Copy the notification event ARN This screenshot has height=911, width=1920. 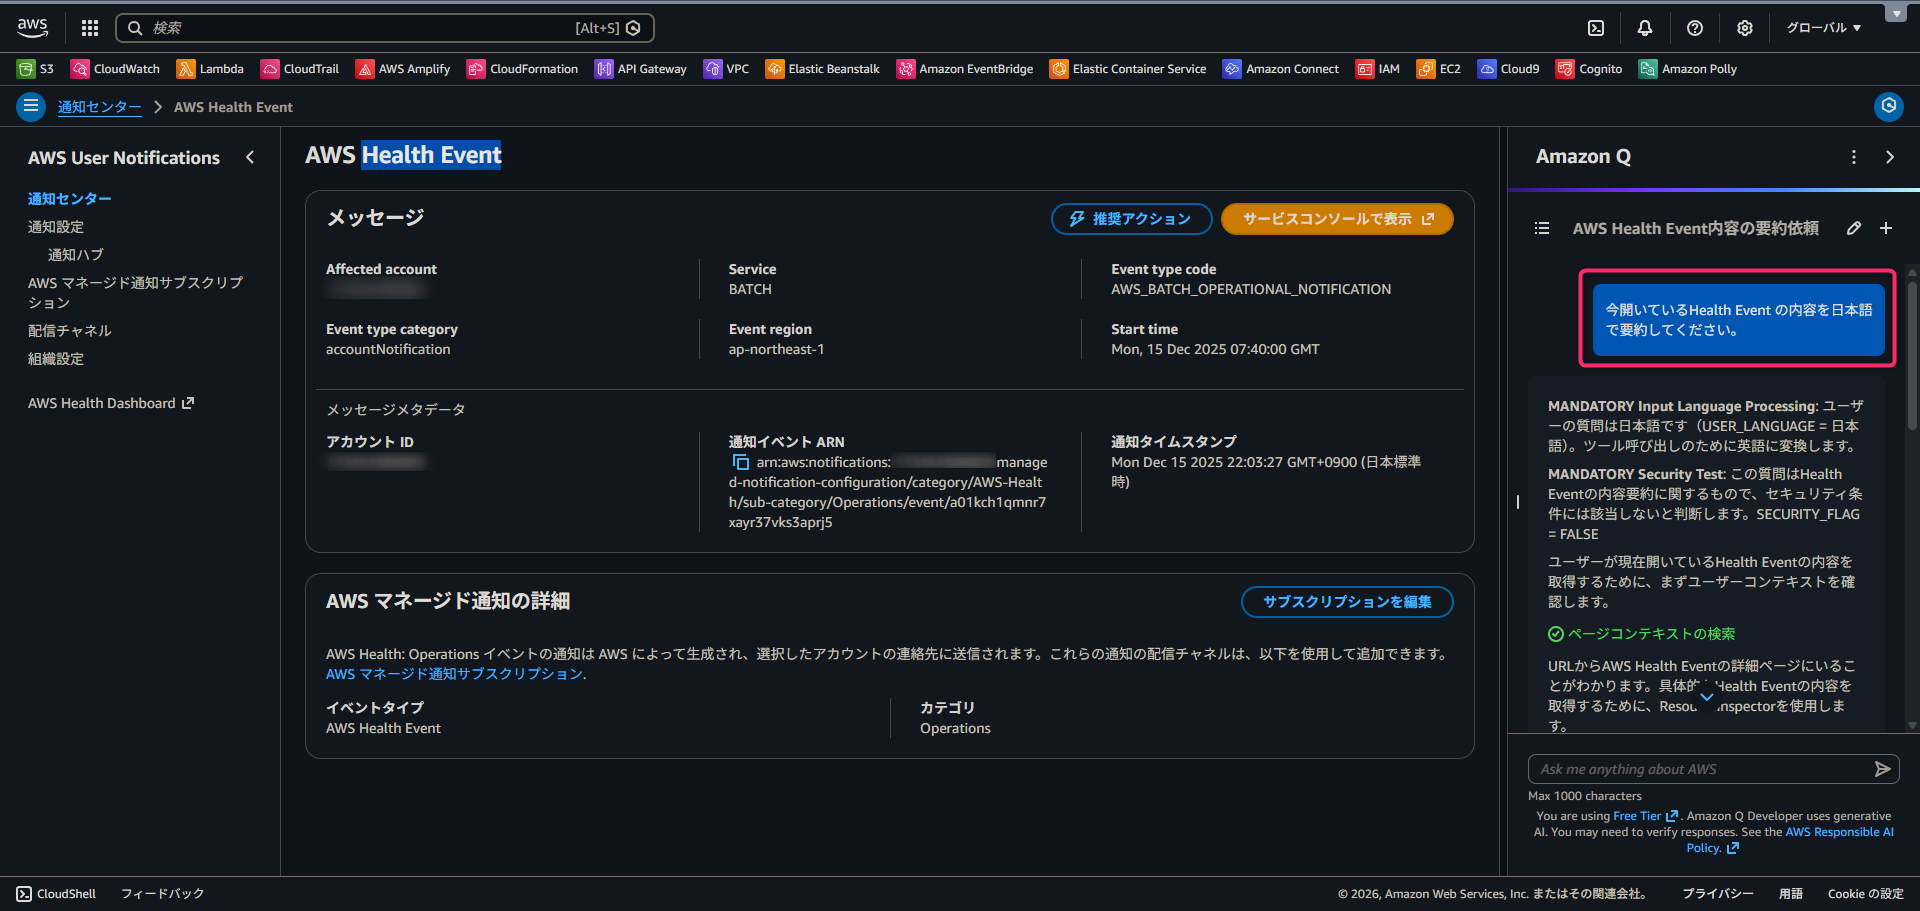coord(741,462)
